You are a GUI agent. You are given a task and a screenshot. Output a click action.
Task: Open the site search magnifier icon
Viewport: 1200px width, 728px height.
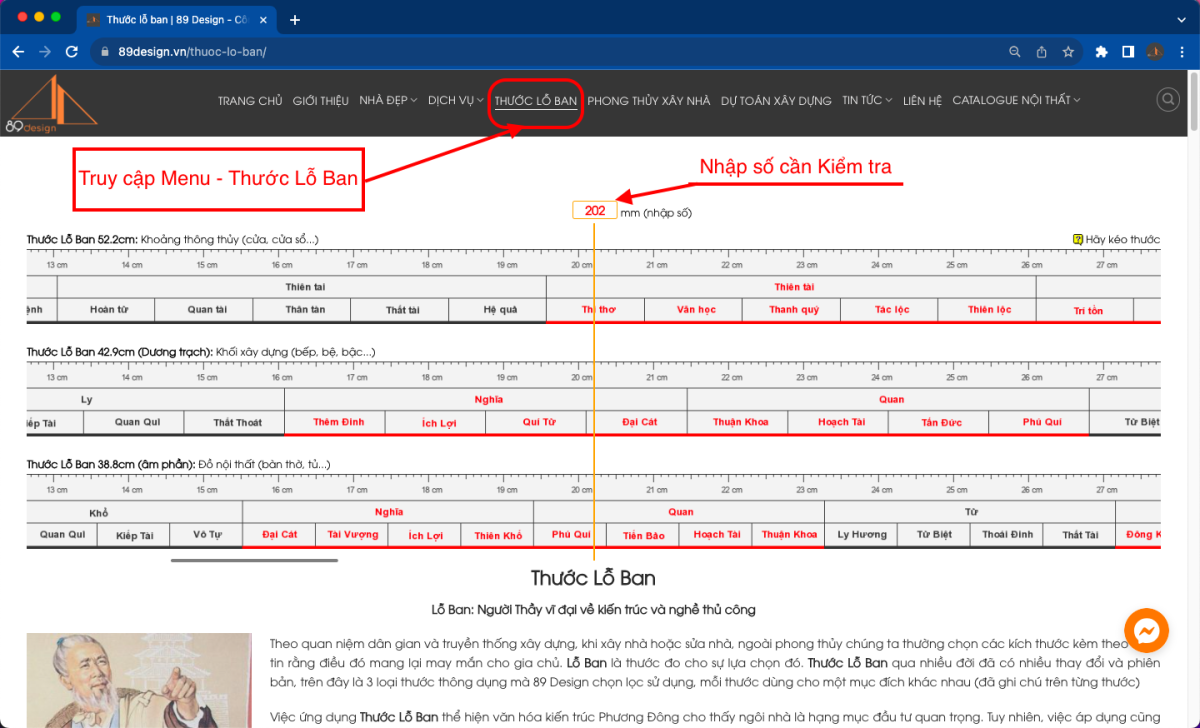[x=1167, y=99]
